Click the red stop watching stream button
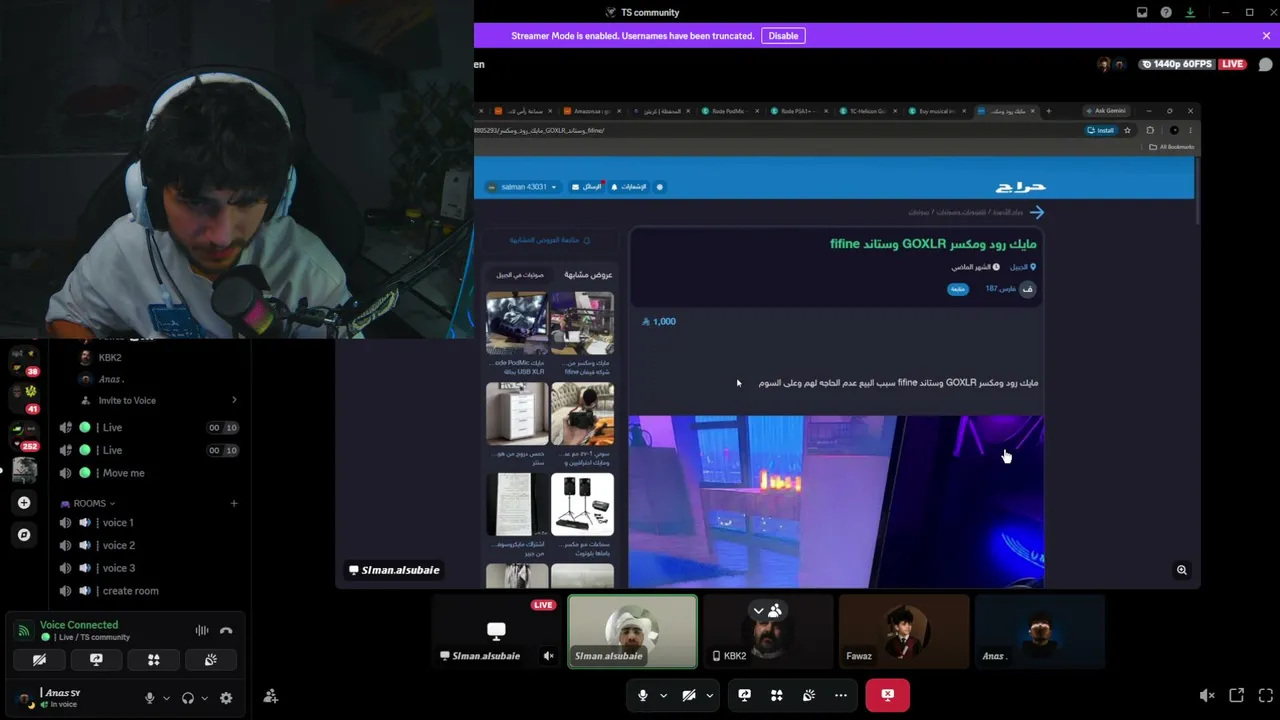This screenshot has height=720, width=1280. coord(887,695)
